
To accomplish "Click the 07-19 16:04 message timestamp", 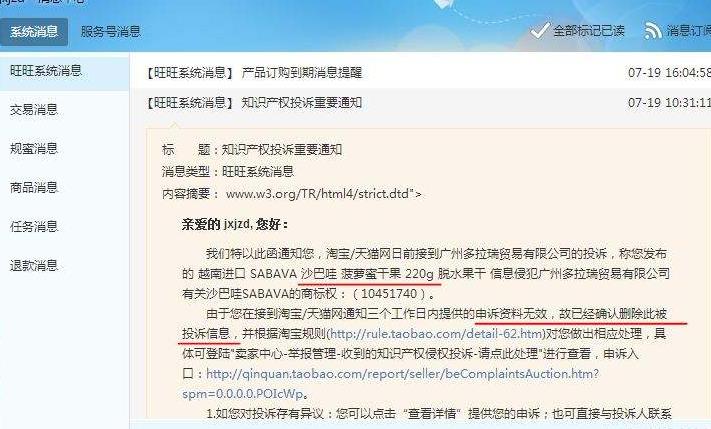I will (669, 73).
